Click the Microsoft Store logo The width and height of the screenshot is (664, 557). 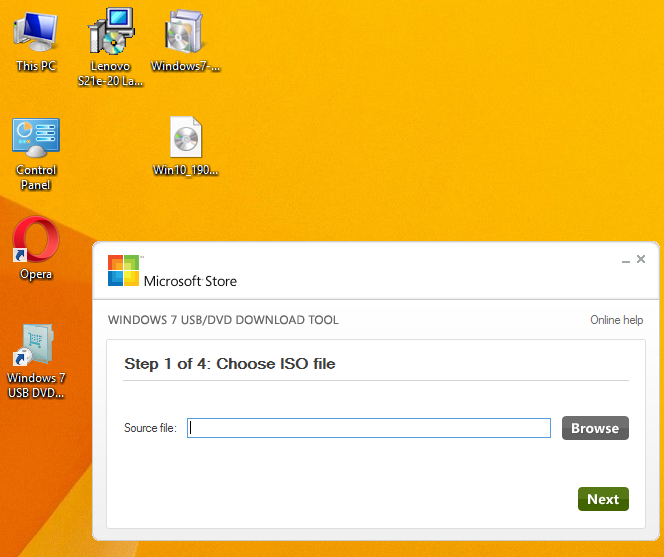(172, 271)
